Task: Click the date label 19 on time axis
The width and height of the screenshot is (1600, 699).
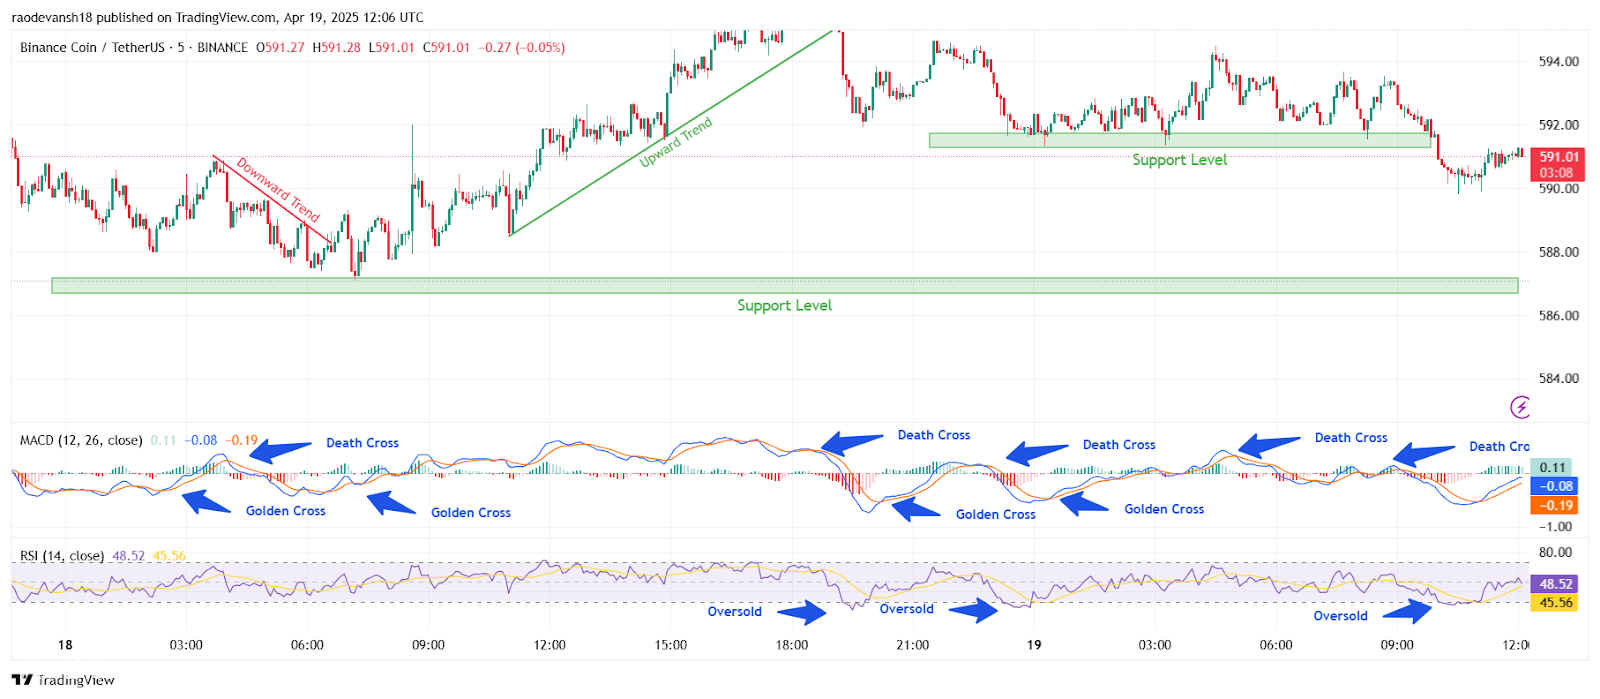Action: click(1034, 645)
